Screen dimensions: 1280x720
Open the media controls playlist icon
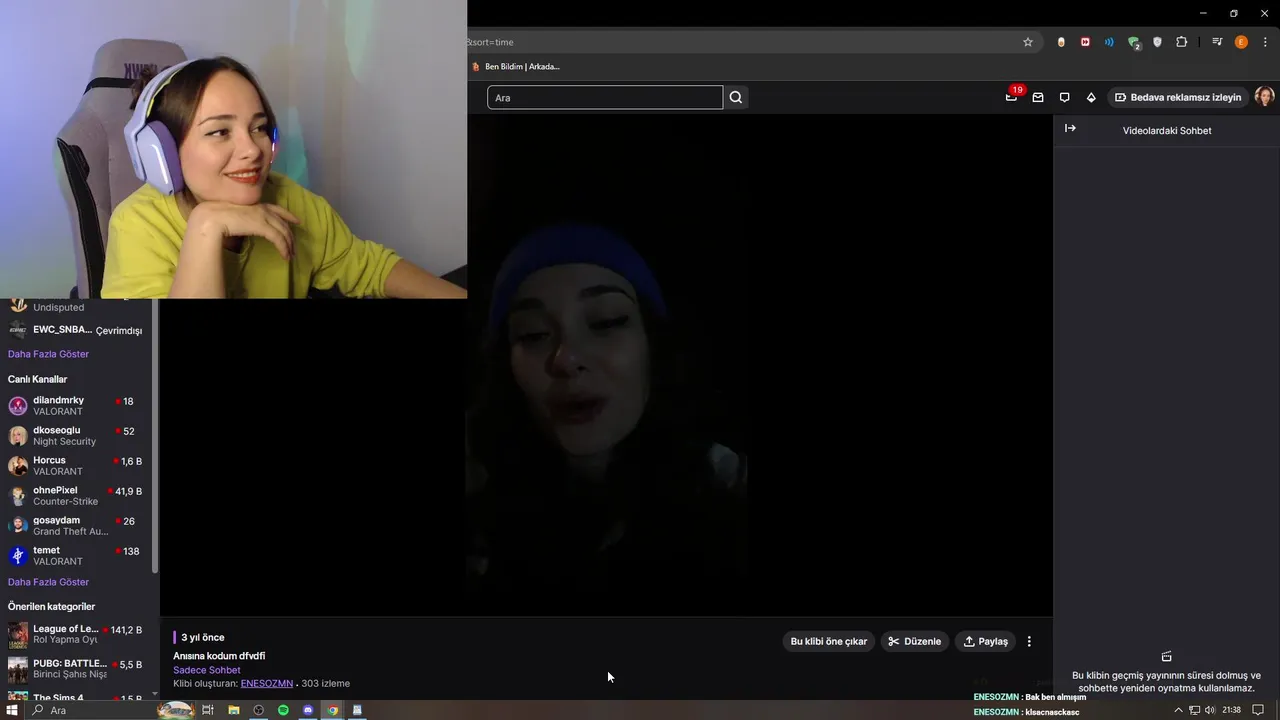(1217, 42)
